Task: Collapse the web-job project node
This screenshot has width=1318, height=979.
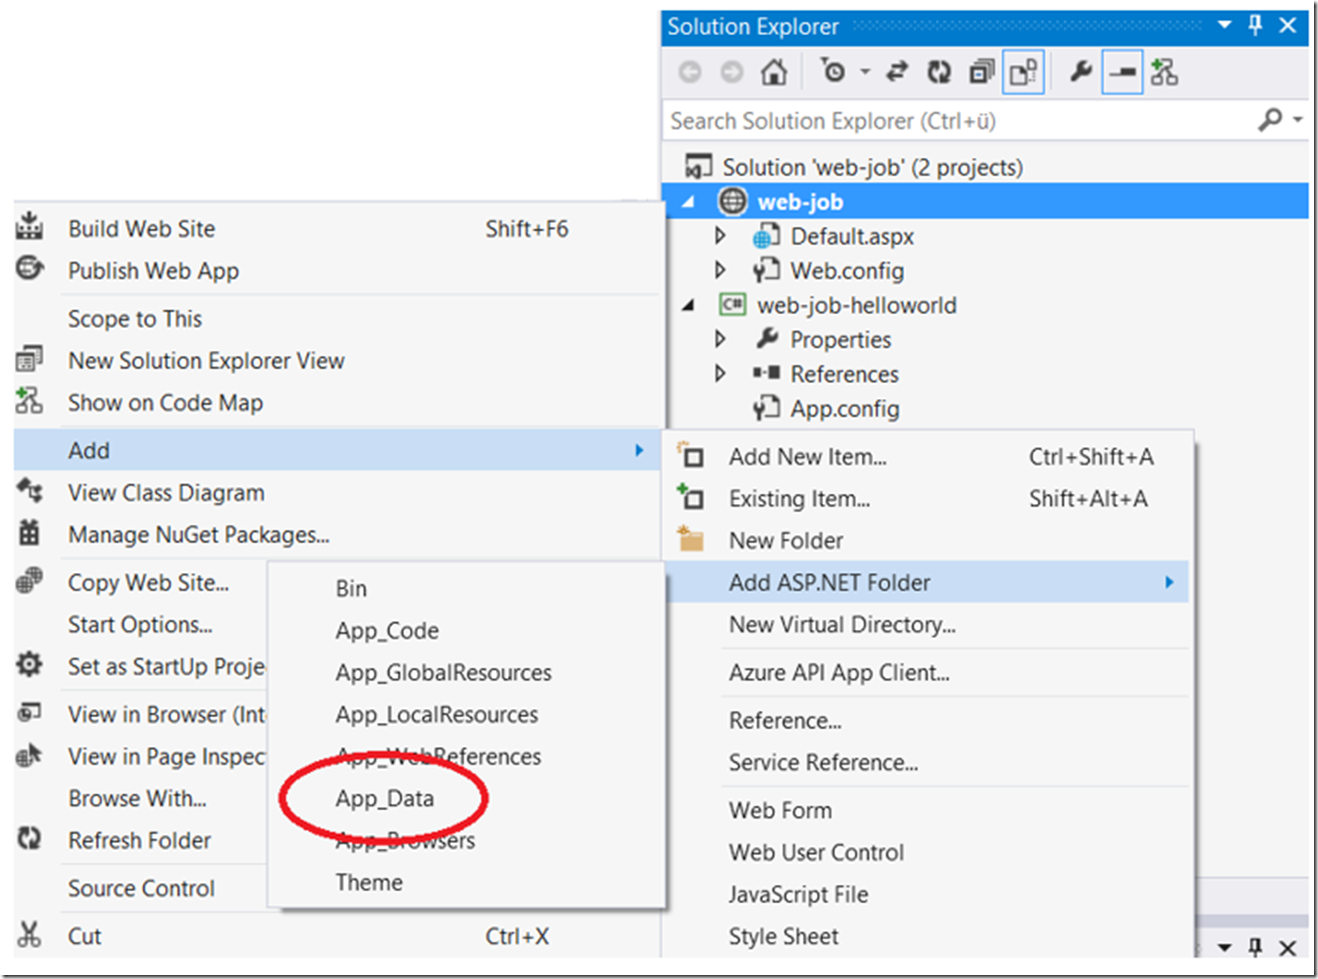Action: click(688, 202)
